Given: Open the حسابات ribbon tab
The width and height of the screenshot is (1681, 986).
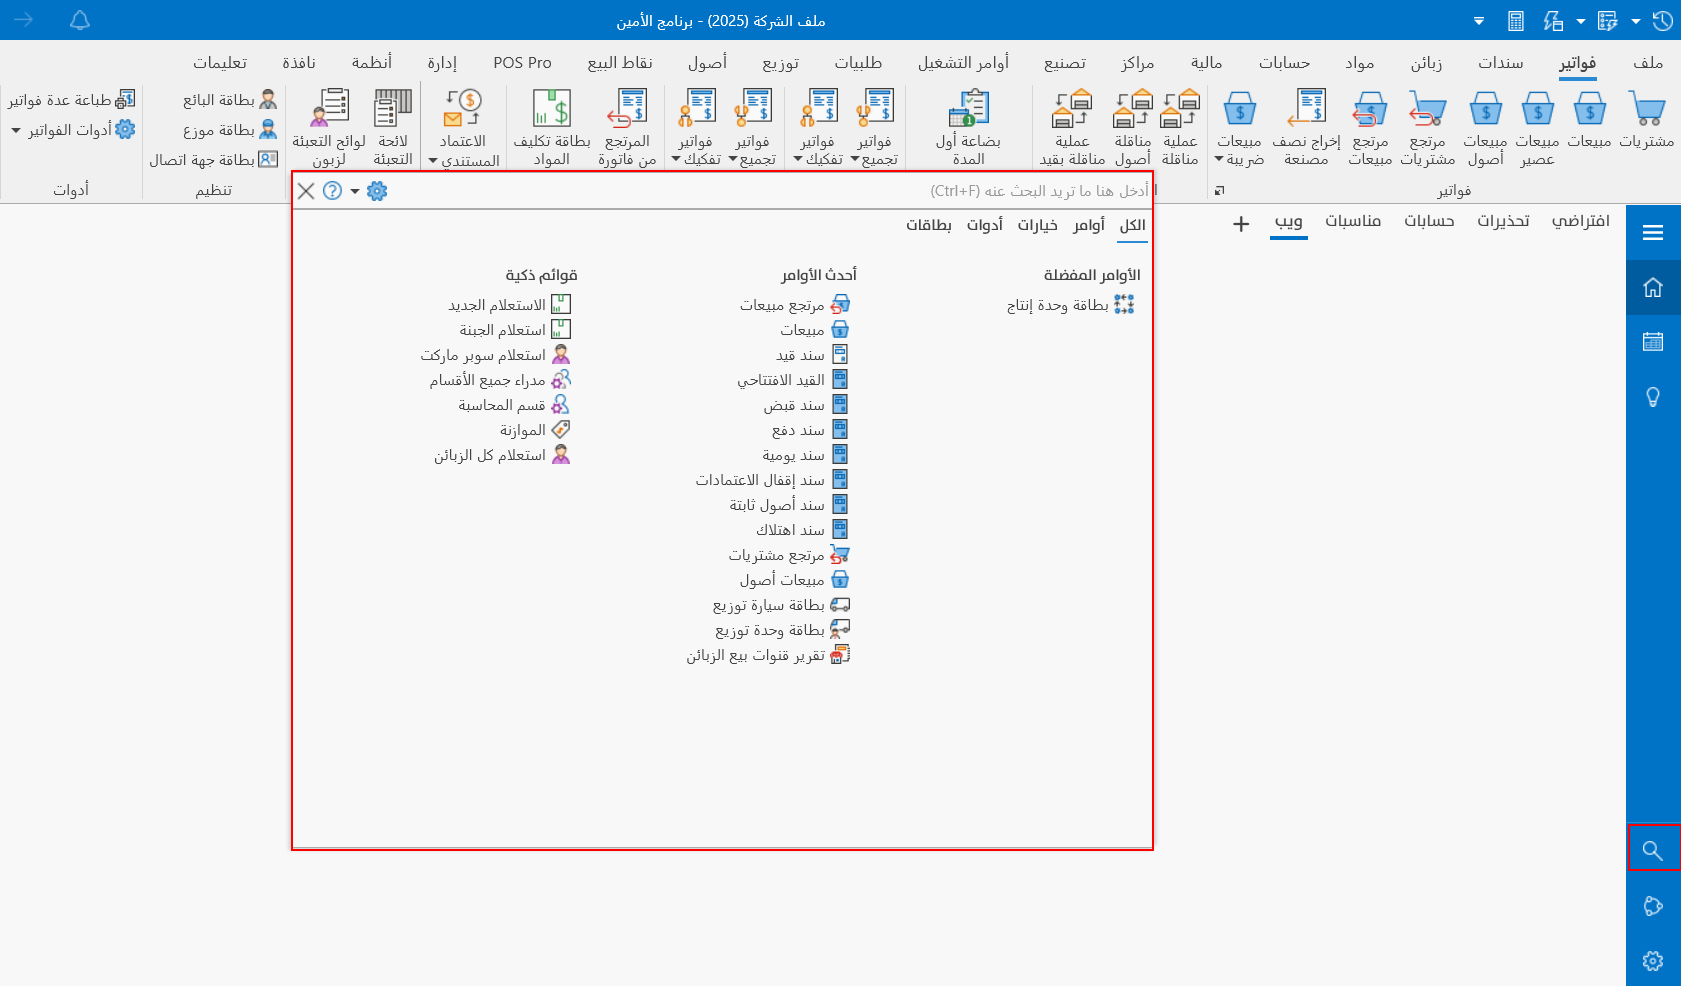Looking at the screenshot, I should coord(1284,63).
